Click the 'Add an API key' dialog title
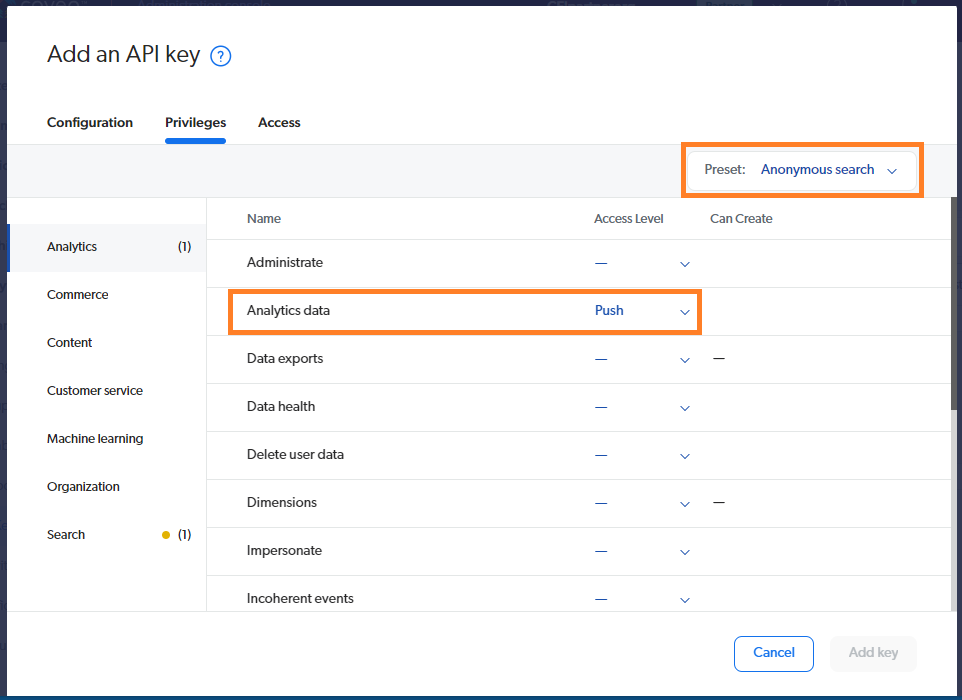 click(x=123, y=55)
